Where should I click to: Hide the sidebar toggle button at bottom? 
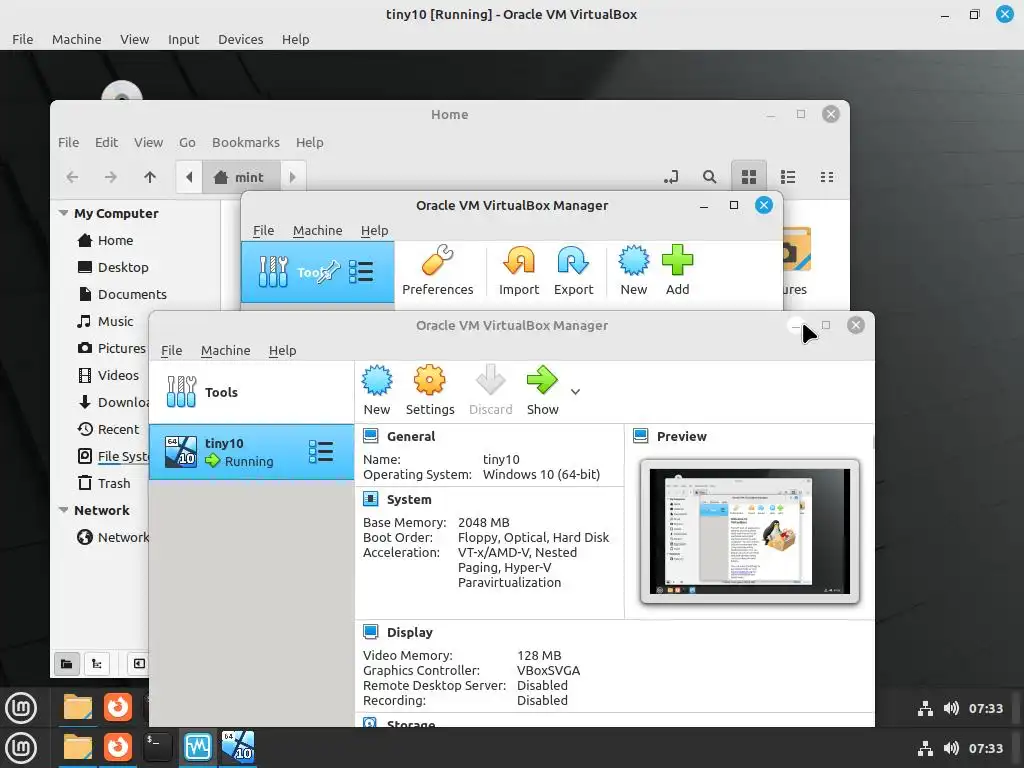coord(139,664)
